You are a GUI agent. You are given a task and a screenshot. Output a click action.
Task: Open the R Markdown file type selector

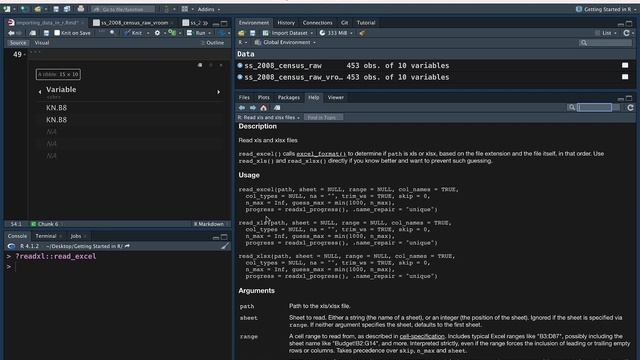point(209,224)
